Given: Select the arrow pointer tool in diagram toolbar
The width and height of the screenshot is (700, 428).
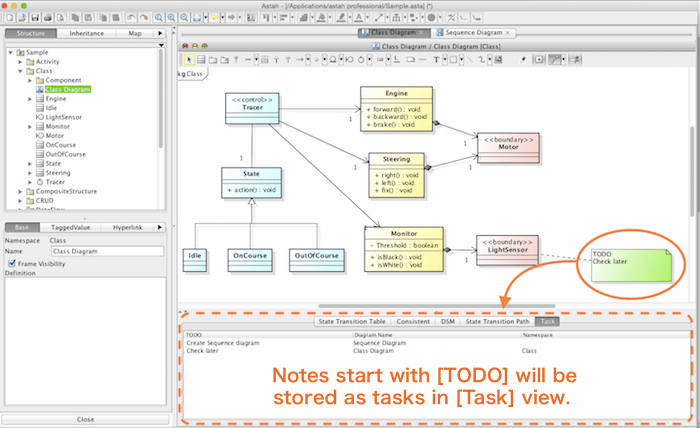Looking at the screenshot, I should pos(189,59).
